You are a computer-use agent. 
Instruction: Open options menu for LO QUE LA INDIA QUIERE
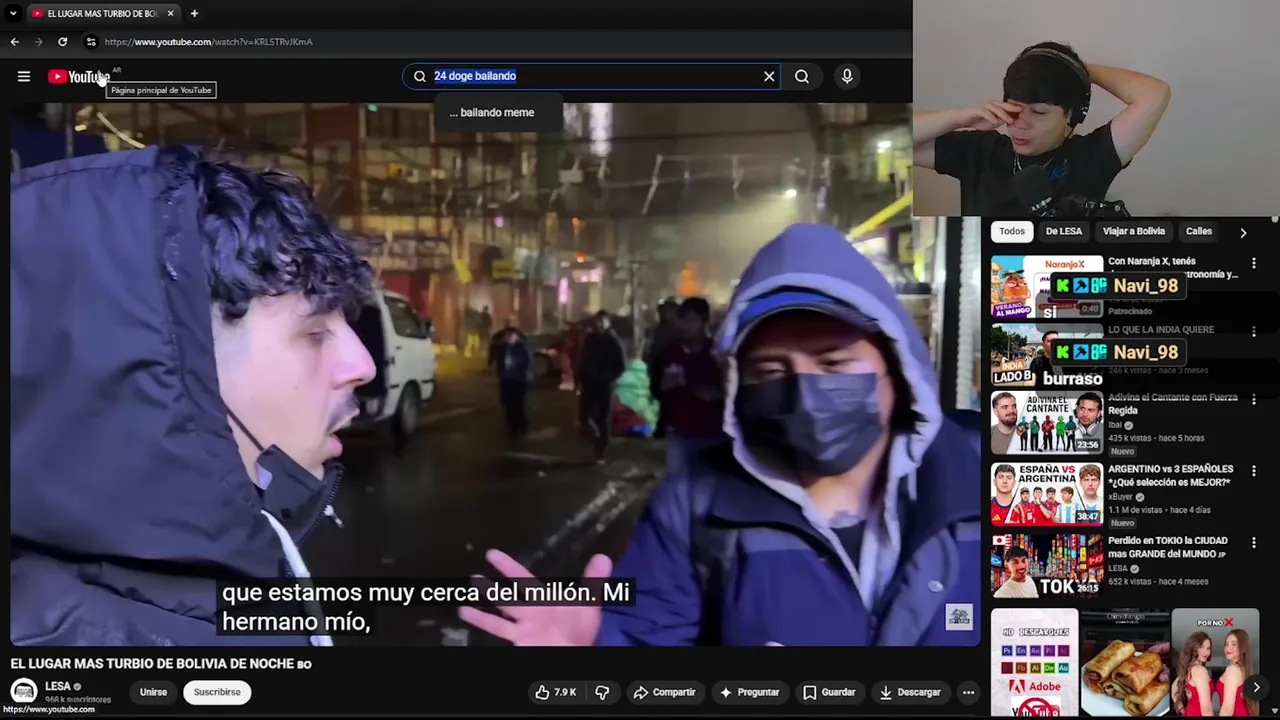[1254, 332]
